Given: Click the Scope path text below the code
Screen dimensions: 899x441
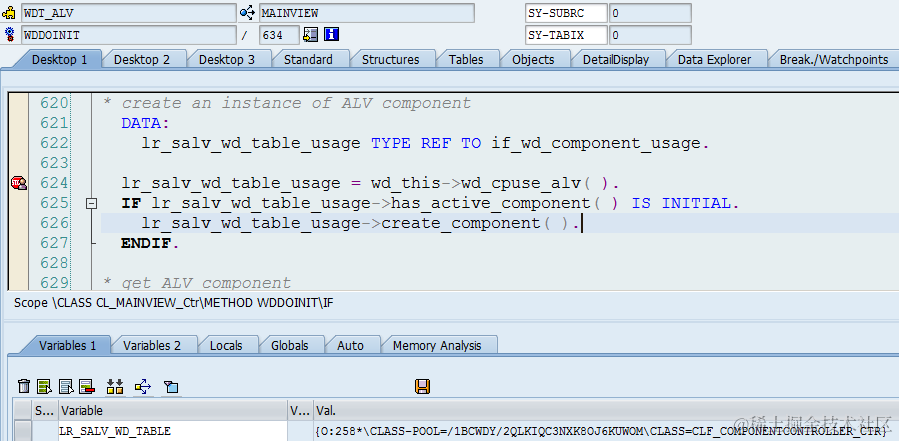Looking at the screenshot, I should [173, 303].
